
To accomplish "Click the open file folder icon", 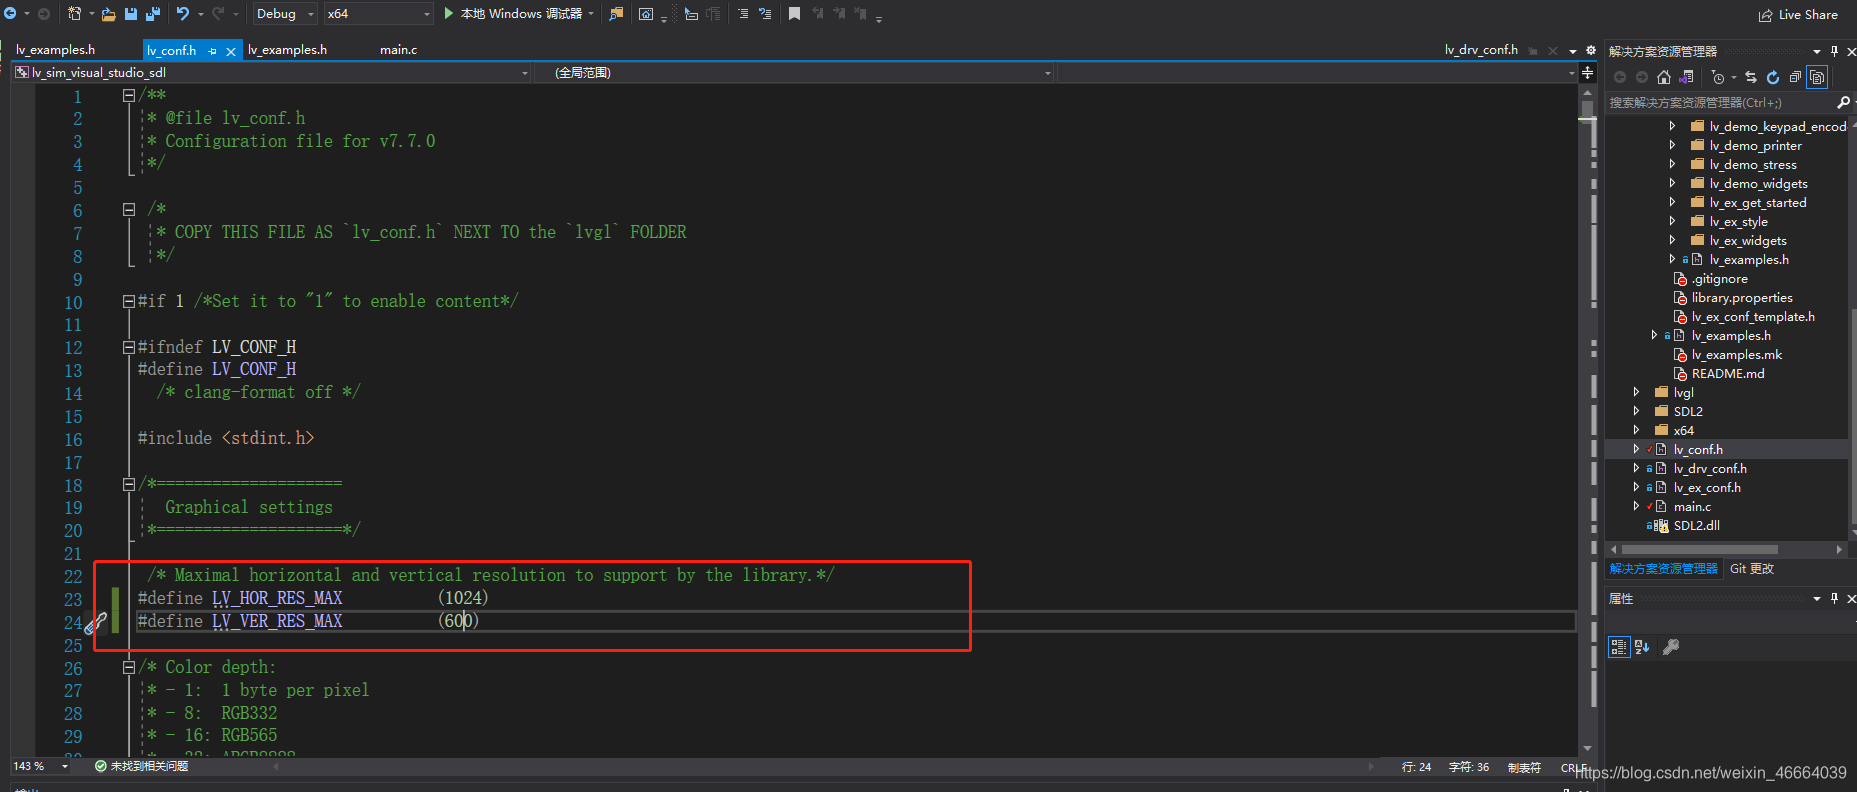I will 109,14.
